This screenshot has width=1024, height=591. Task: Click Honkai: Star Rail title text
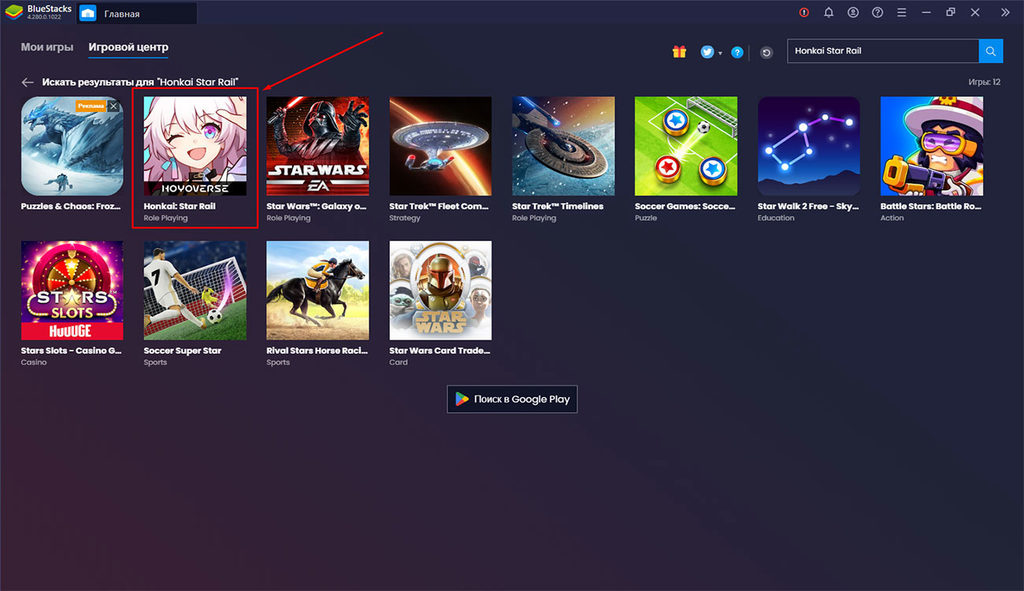(180, 206)
